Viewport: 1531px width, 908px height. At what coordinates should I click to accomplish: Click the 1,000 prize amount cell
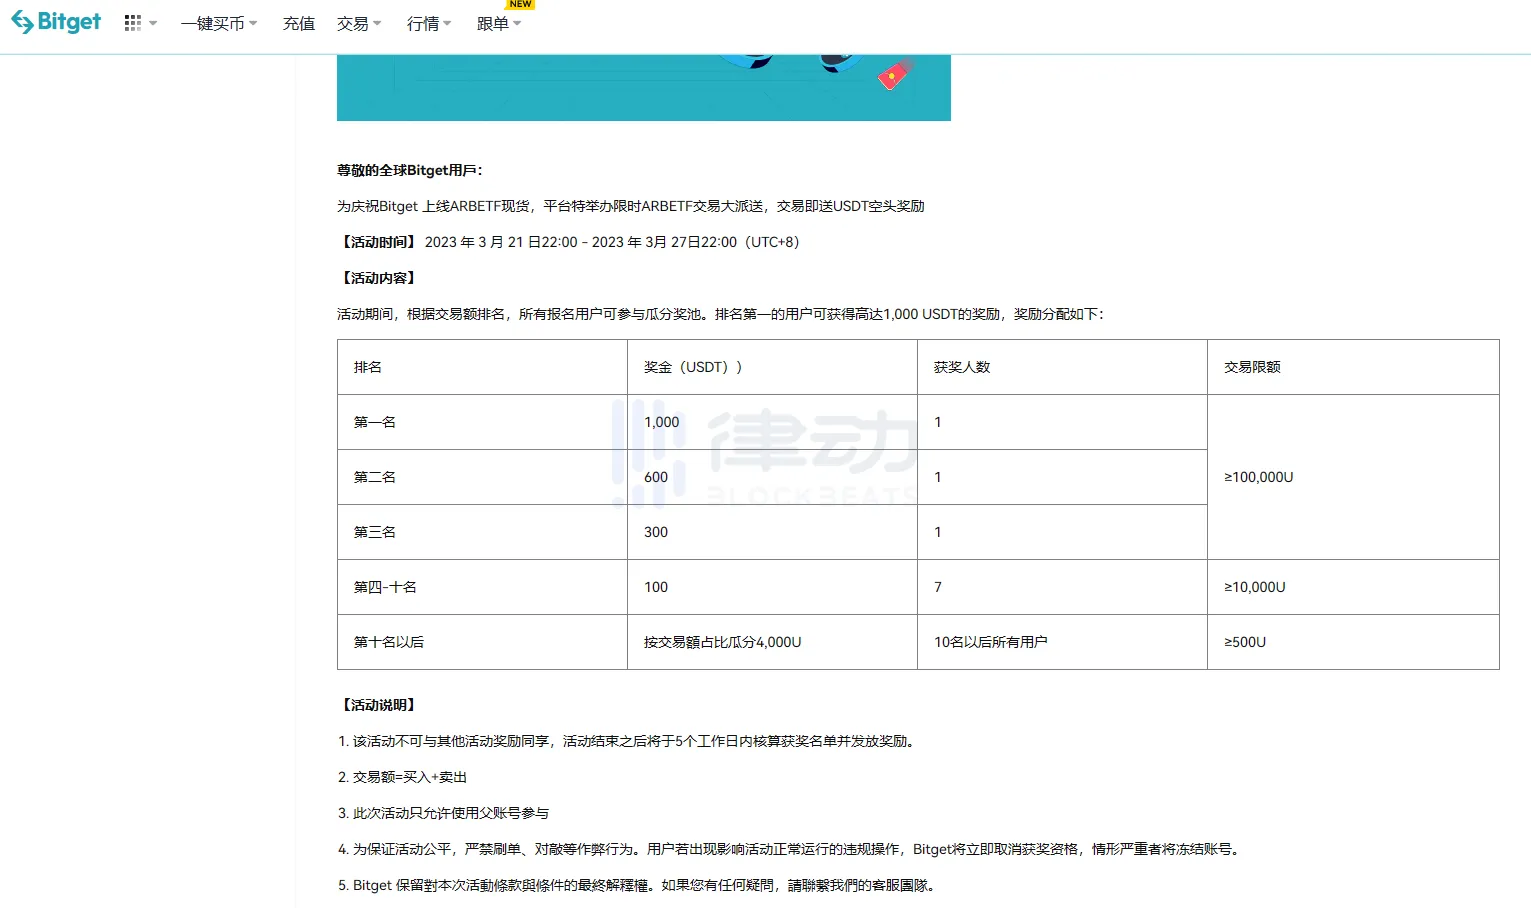(661, 422)
